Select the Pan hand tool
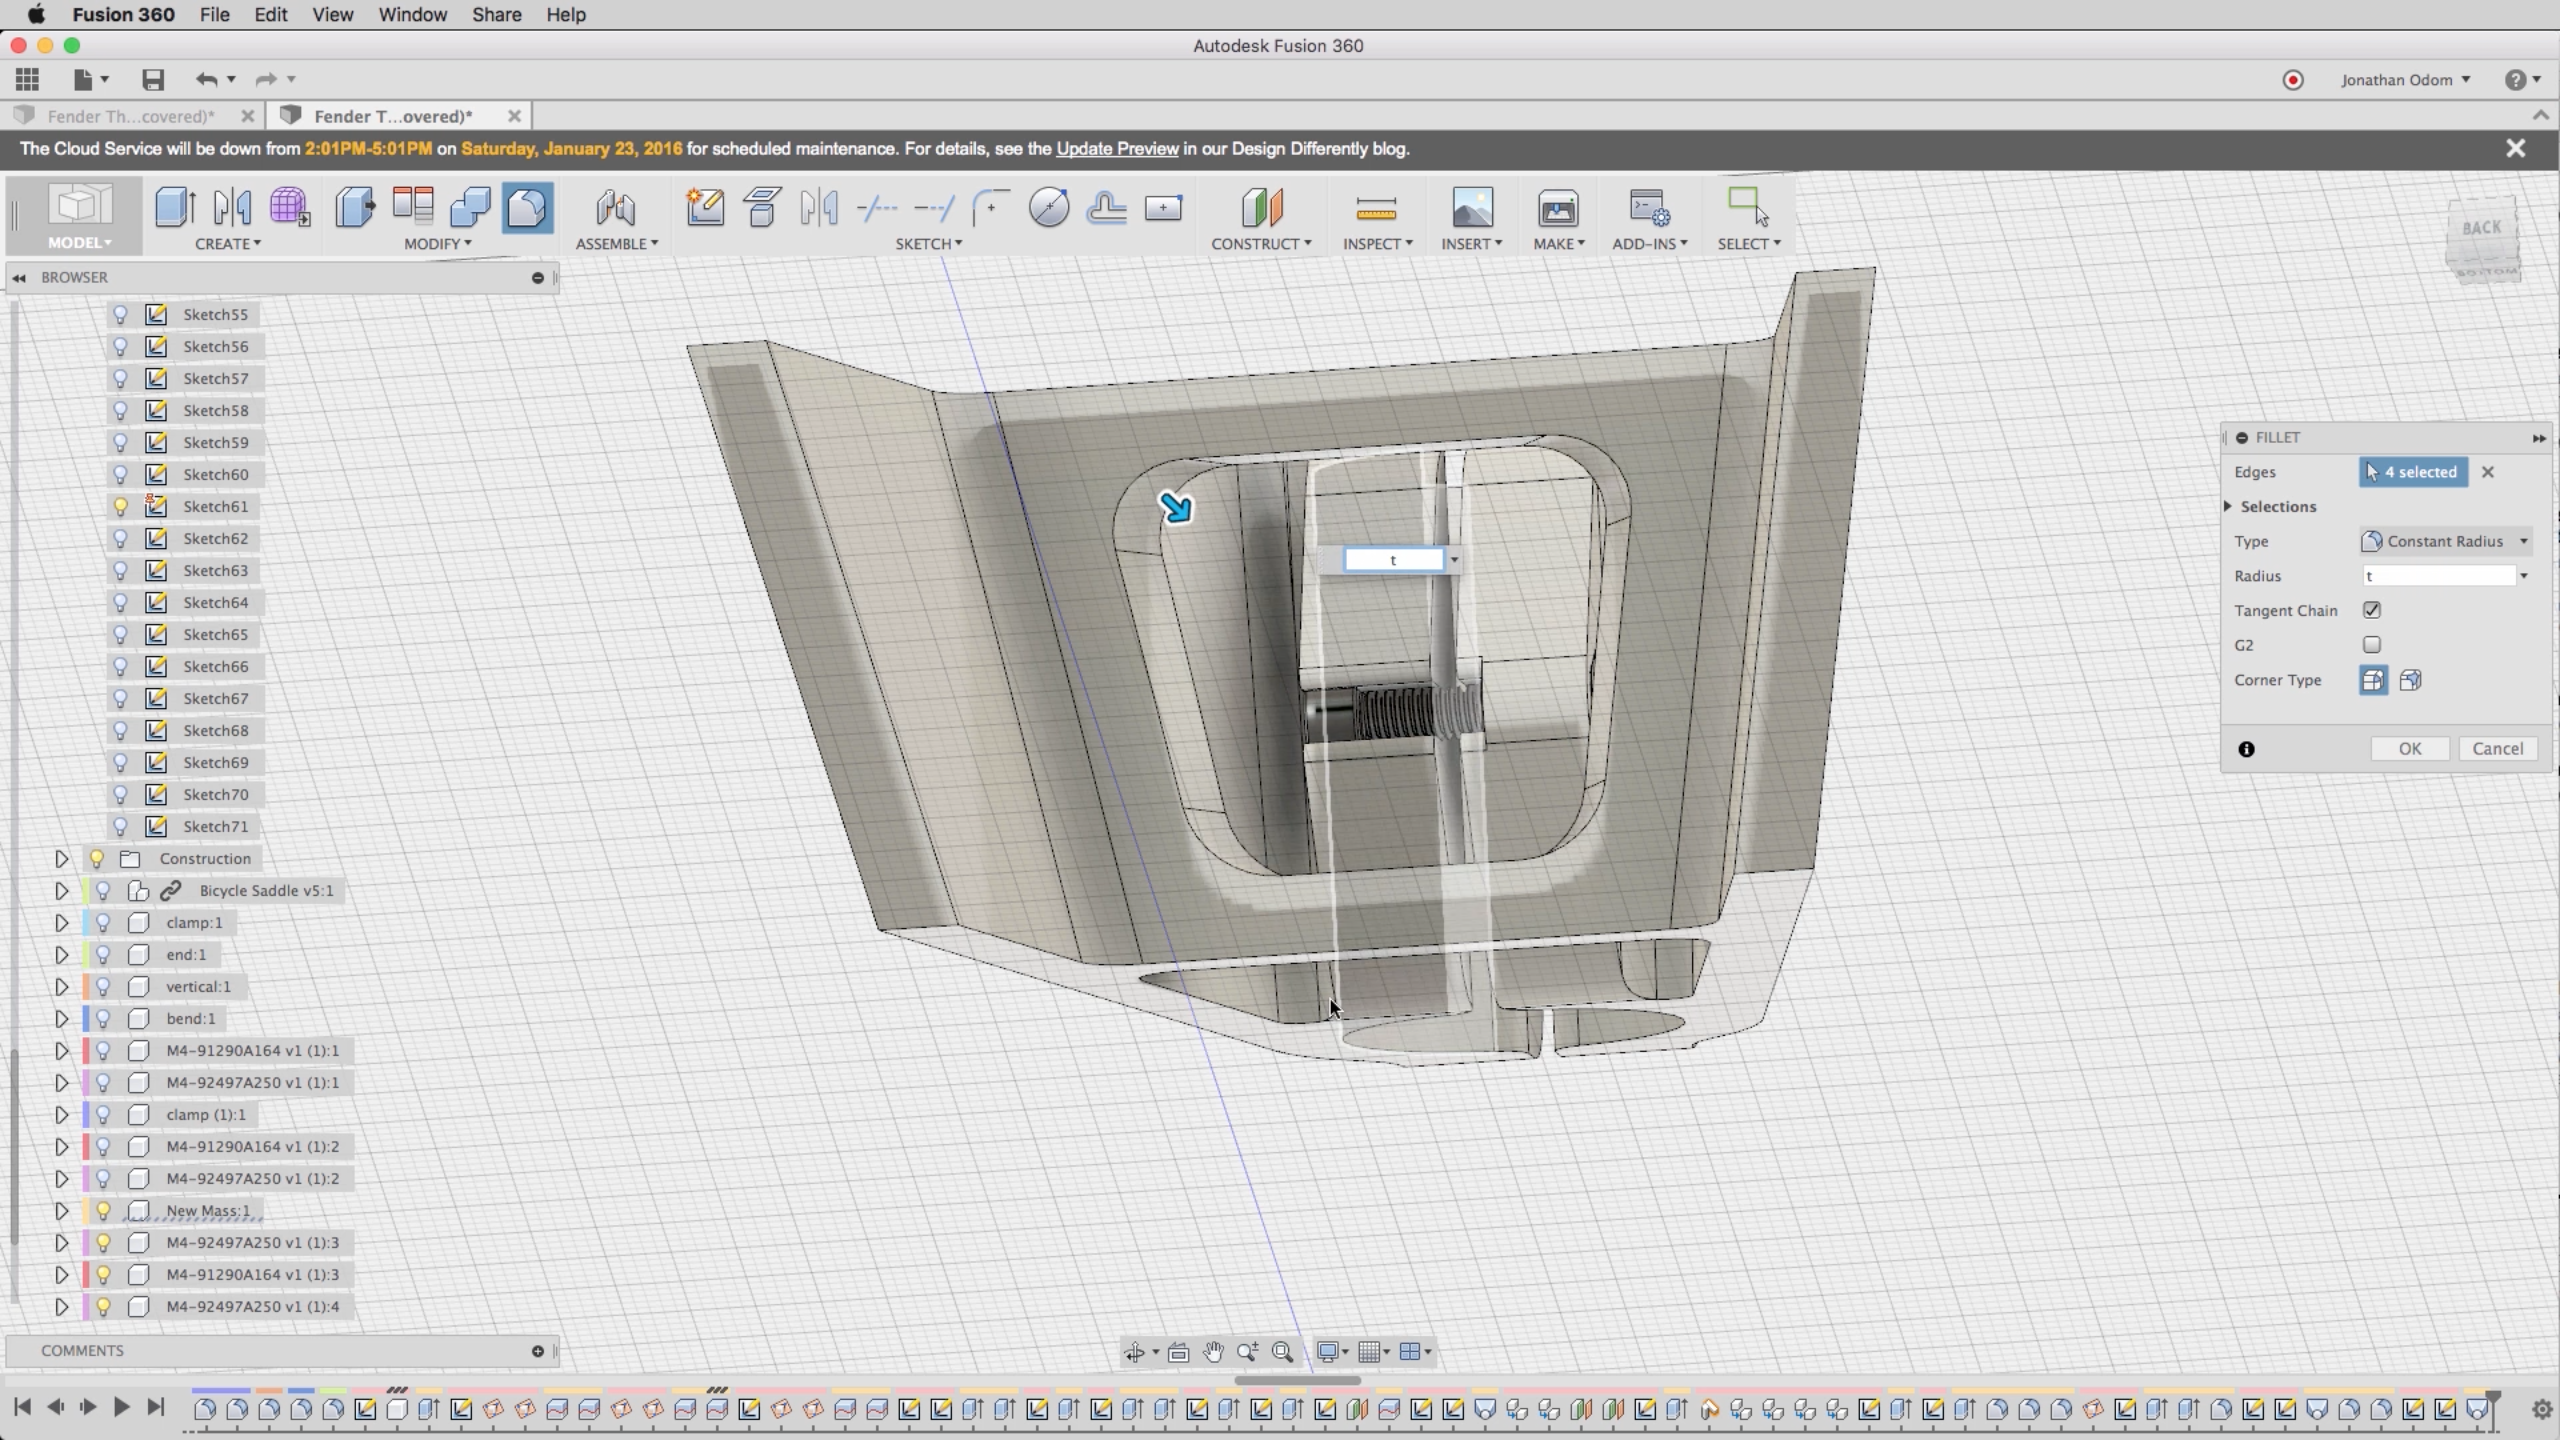The width and height of the screenshot is (2560, 1440). pos(1213,1352)
